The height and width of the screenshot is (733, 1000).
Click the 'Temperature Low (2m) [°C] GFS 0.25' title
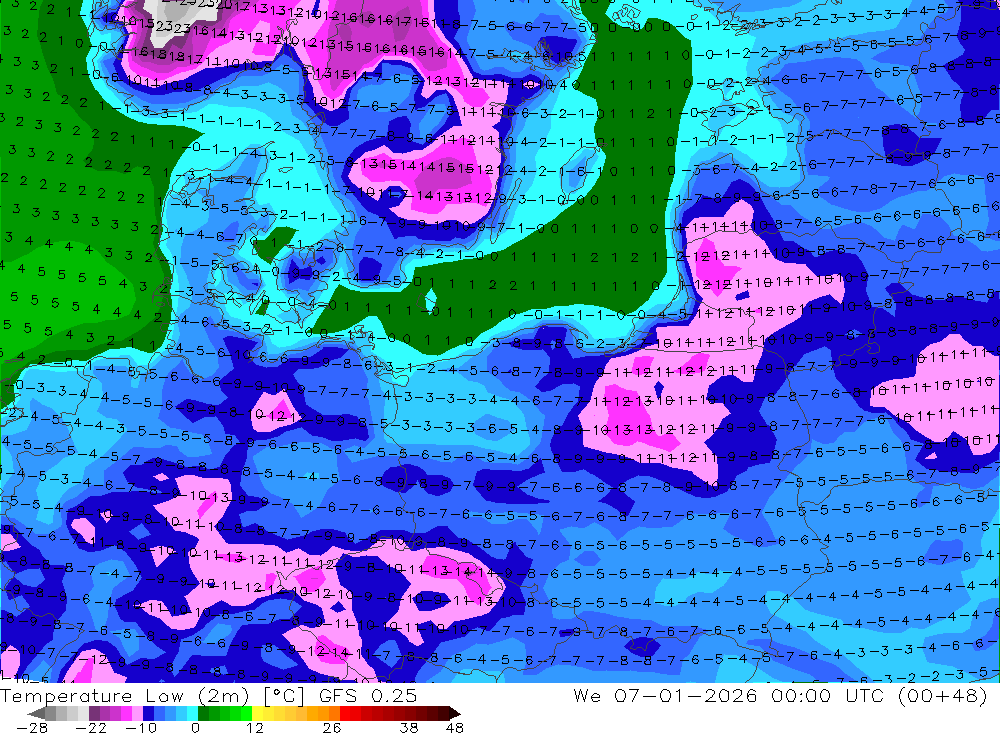coord(209,695)
